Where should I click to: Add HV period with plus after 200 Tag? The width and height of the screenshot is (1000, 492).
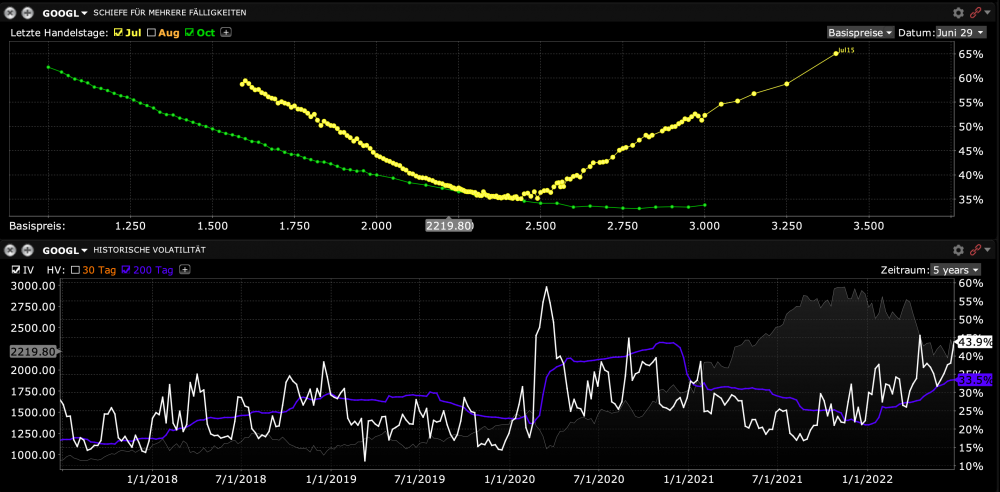[185, 269]
